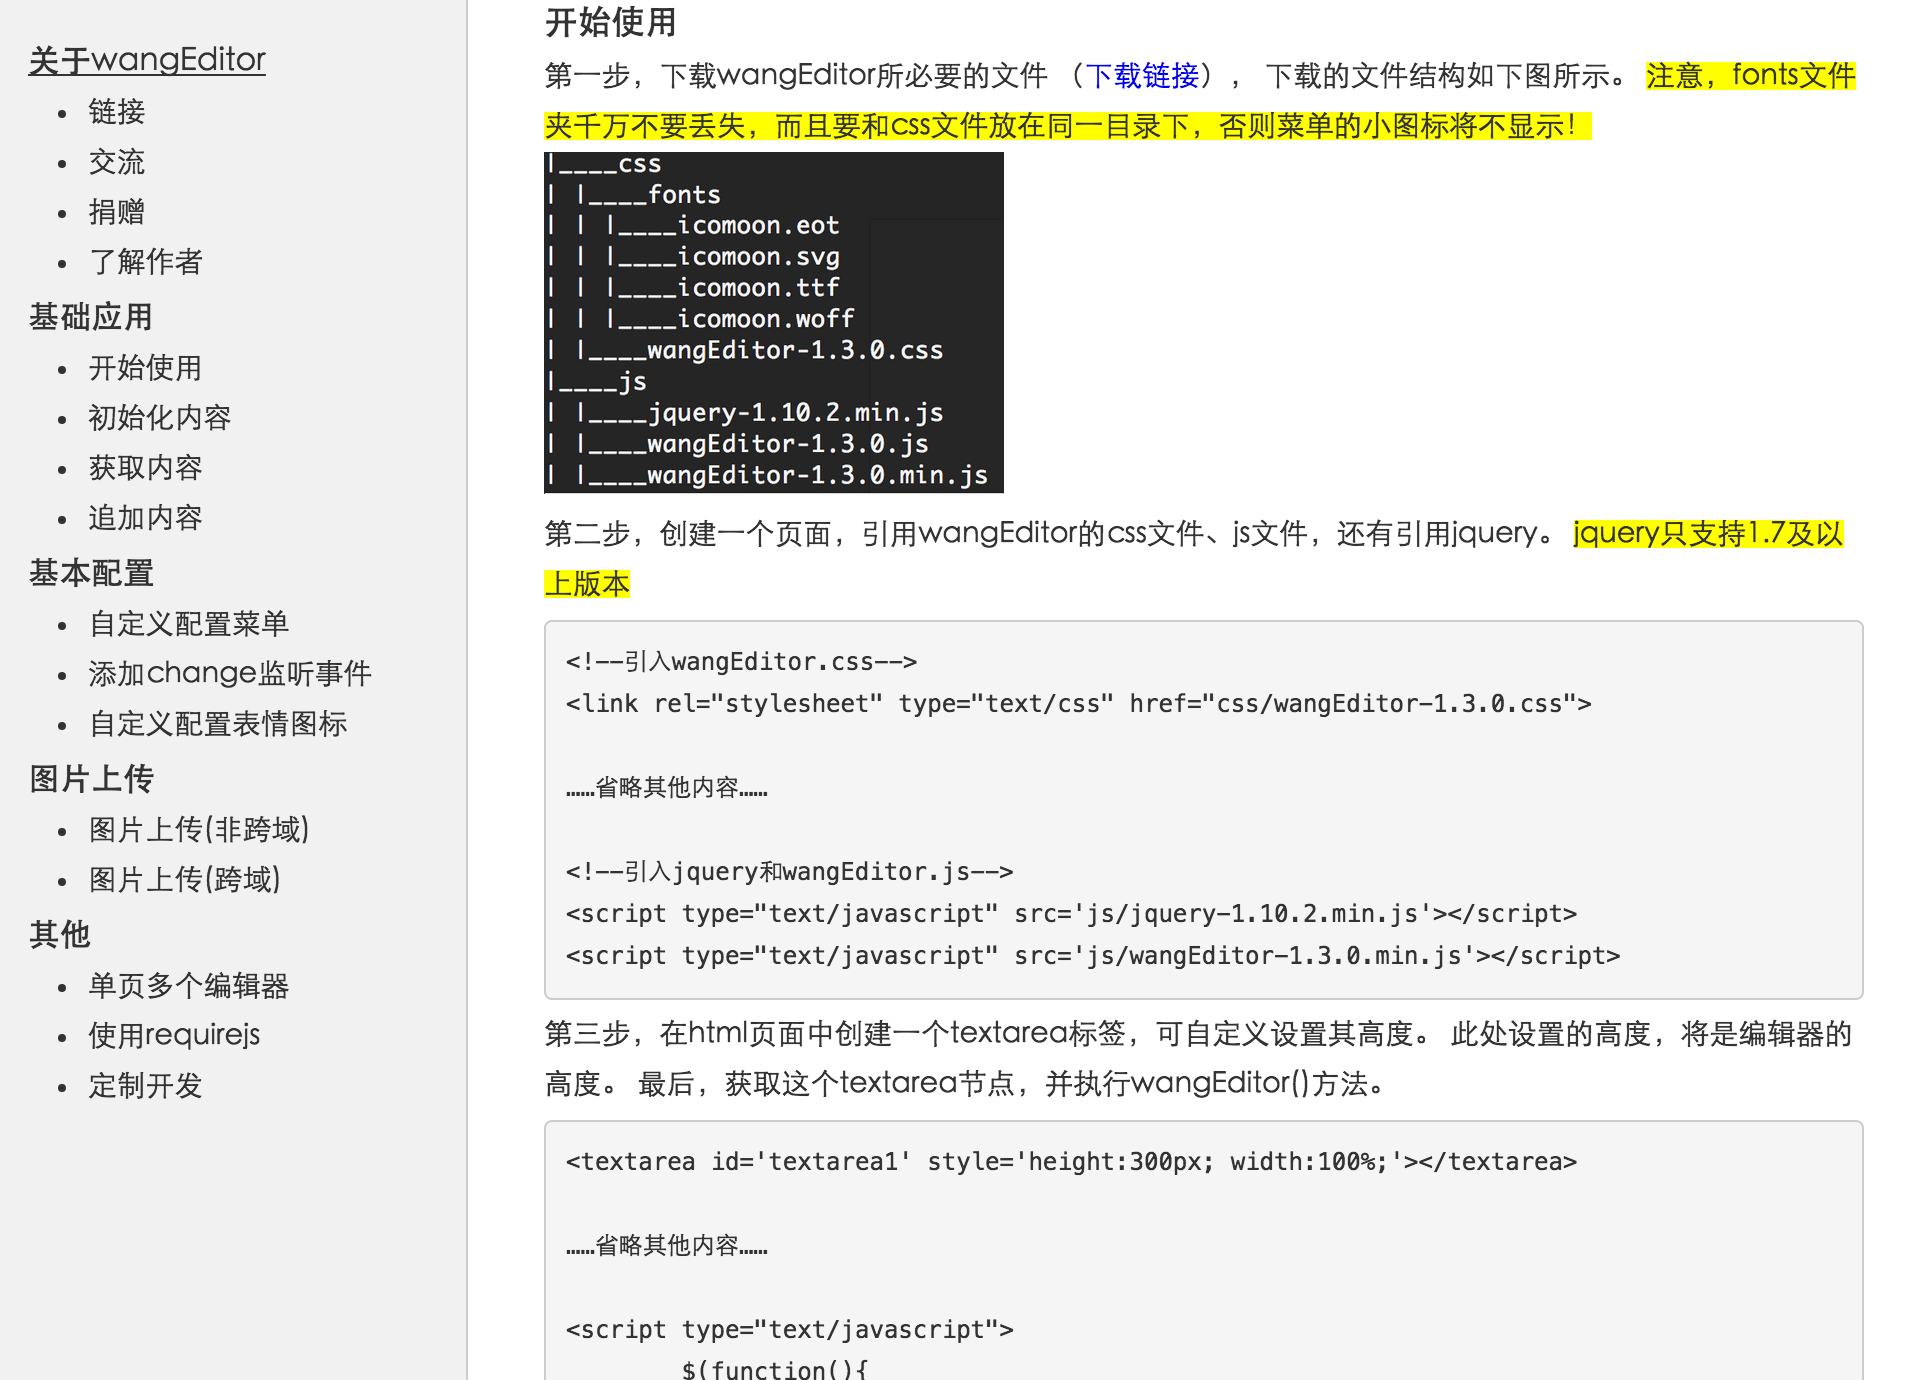Screen dimensions: 1926x1380
Task: Click the highlighted fonts文件夹 warning text
Action: coord(1200,101)
